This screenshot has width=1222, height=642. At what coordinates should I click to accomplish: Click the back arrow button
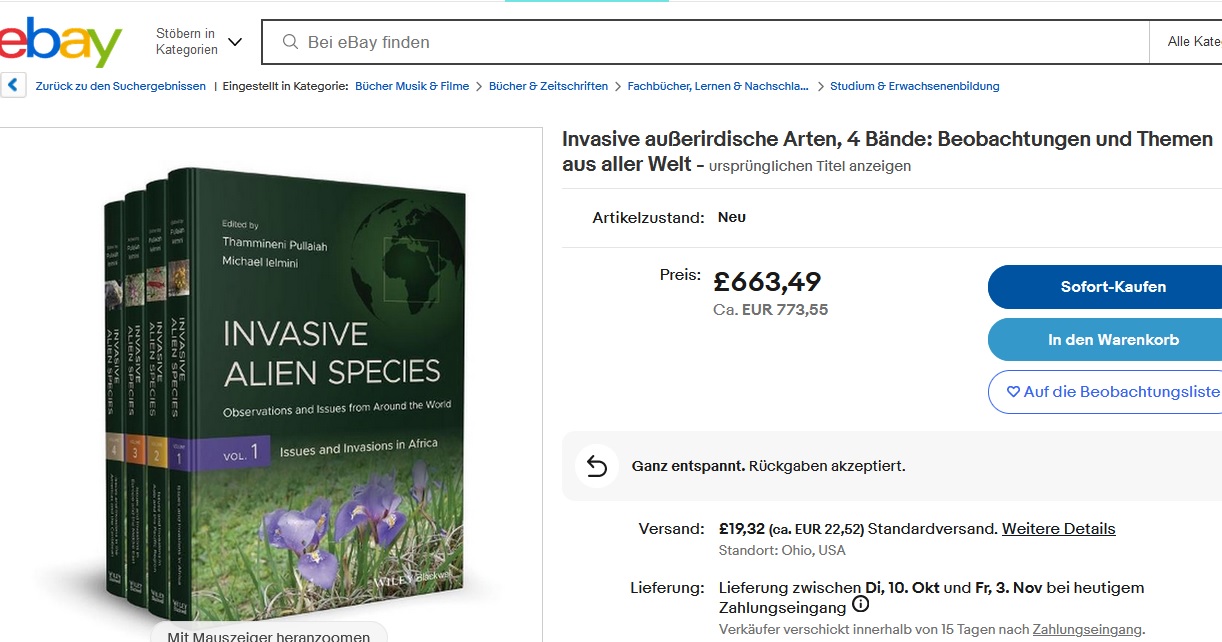pyautogui.click(x=13, y=86)
